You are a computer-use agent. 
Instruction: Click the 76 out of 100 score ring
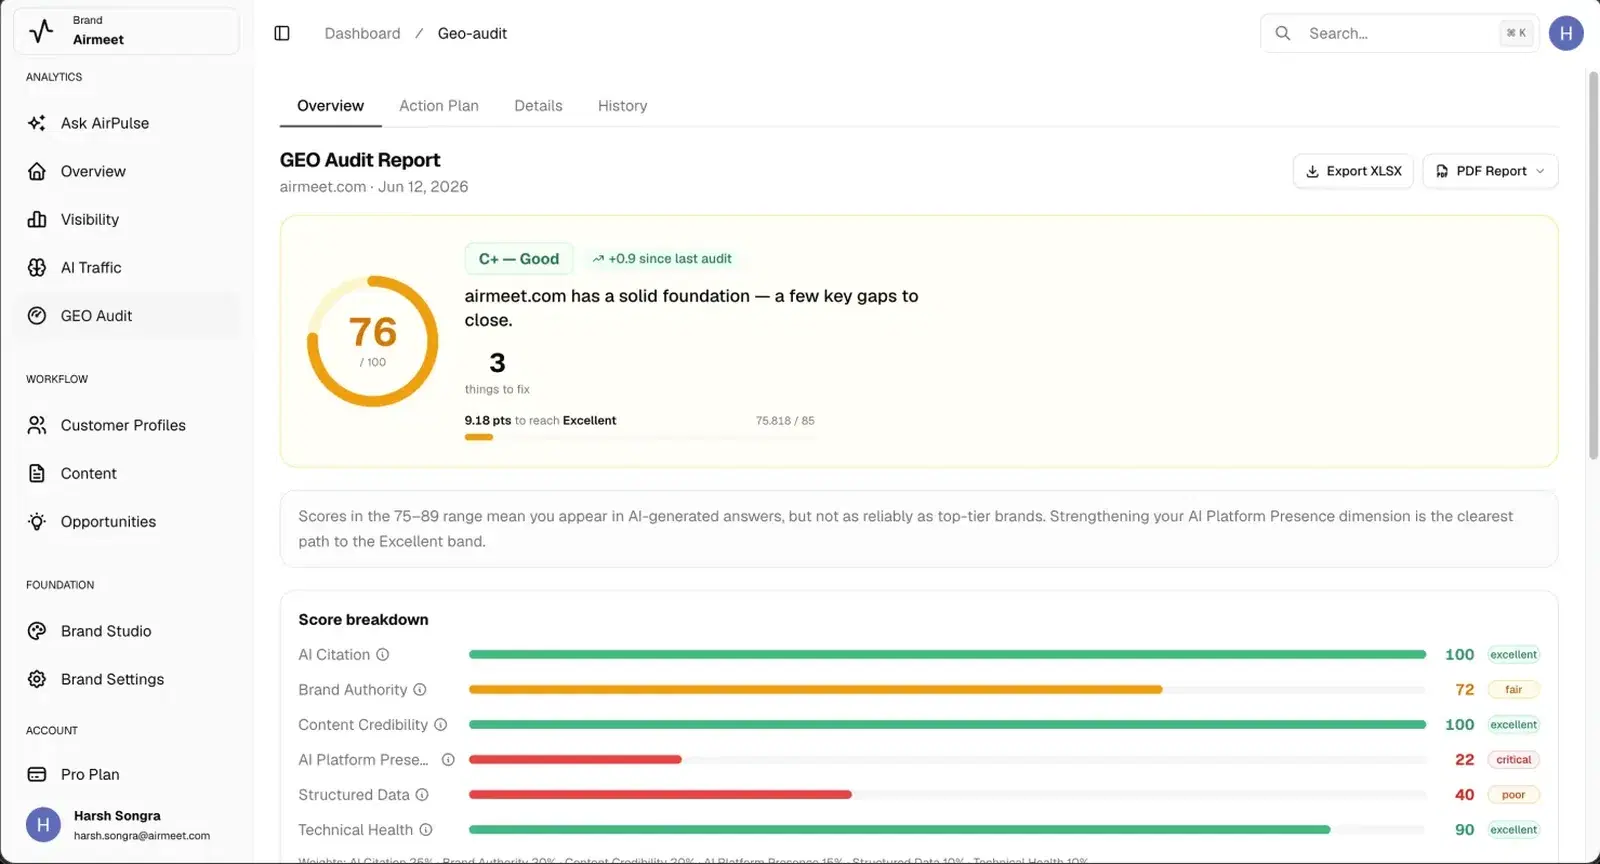click(x=372, y=341)
